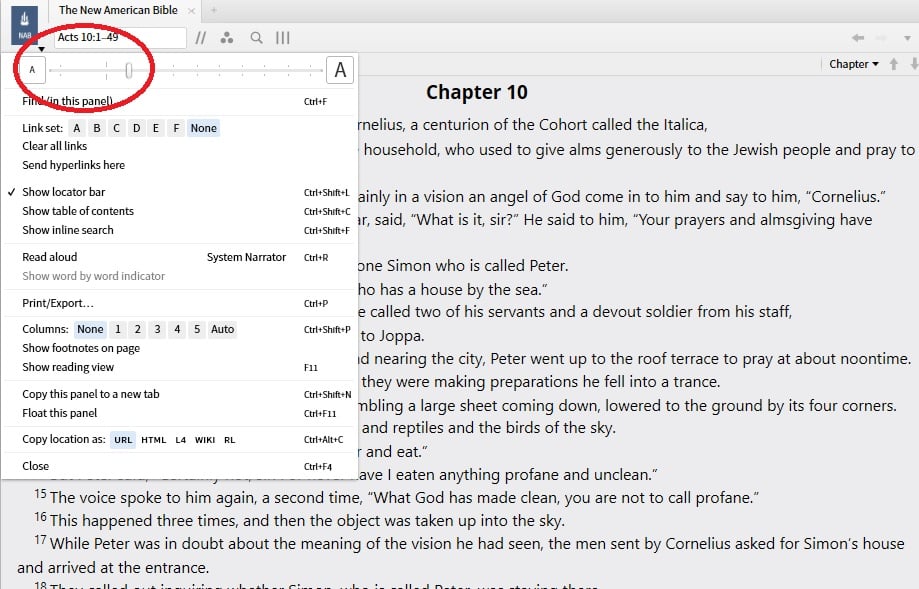Select The New American Bible tab
Image resolution: width=919 pixels, height=589 pixels.
point(118,10)
